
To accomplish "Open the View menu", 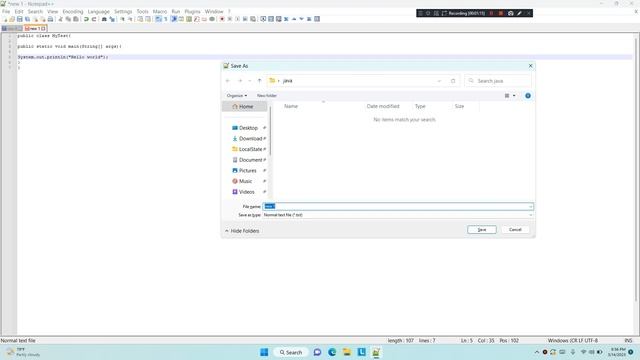I will click(x=52, y=11).
